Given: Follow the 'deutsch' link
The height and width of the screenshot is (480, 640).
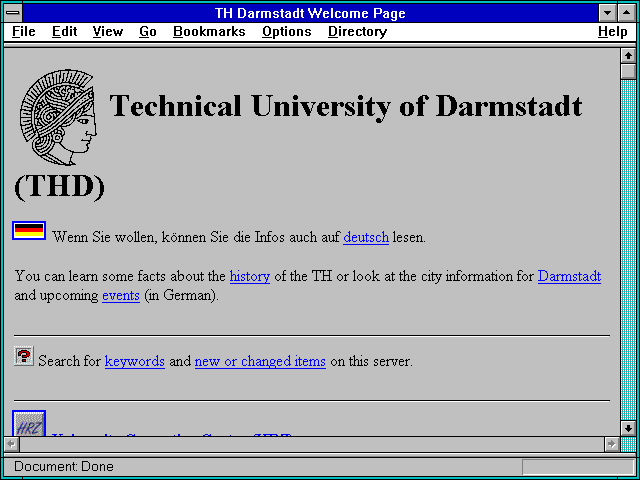Looking at the screenshot, I should click(x=366, y=237).
